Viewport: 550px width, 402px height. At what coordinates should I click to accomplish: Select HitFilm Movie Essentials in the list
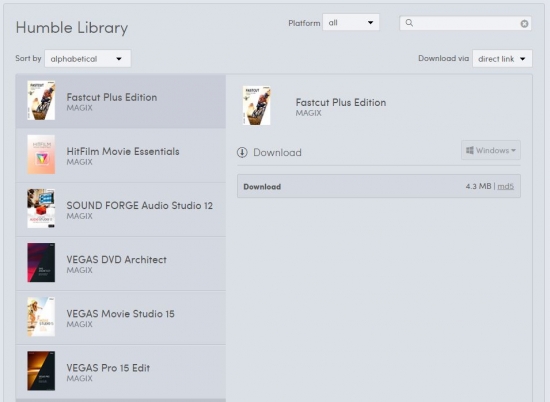(121, 155)
